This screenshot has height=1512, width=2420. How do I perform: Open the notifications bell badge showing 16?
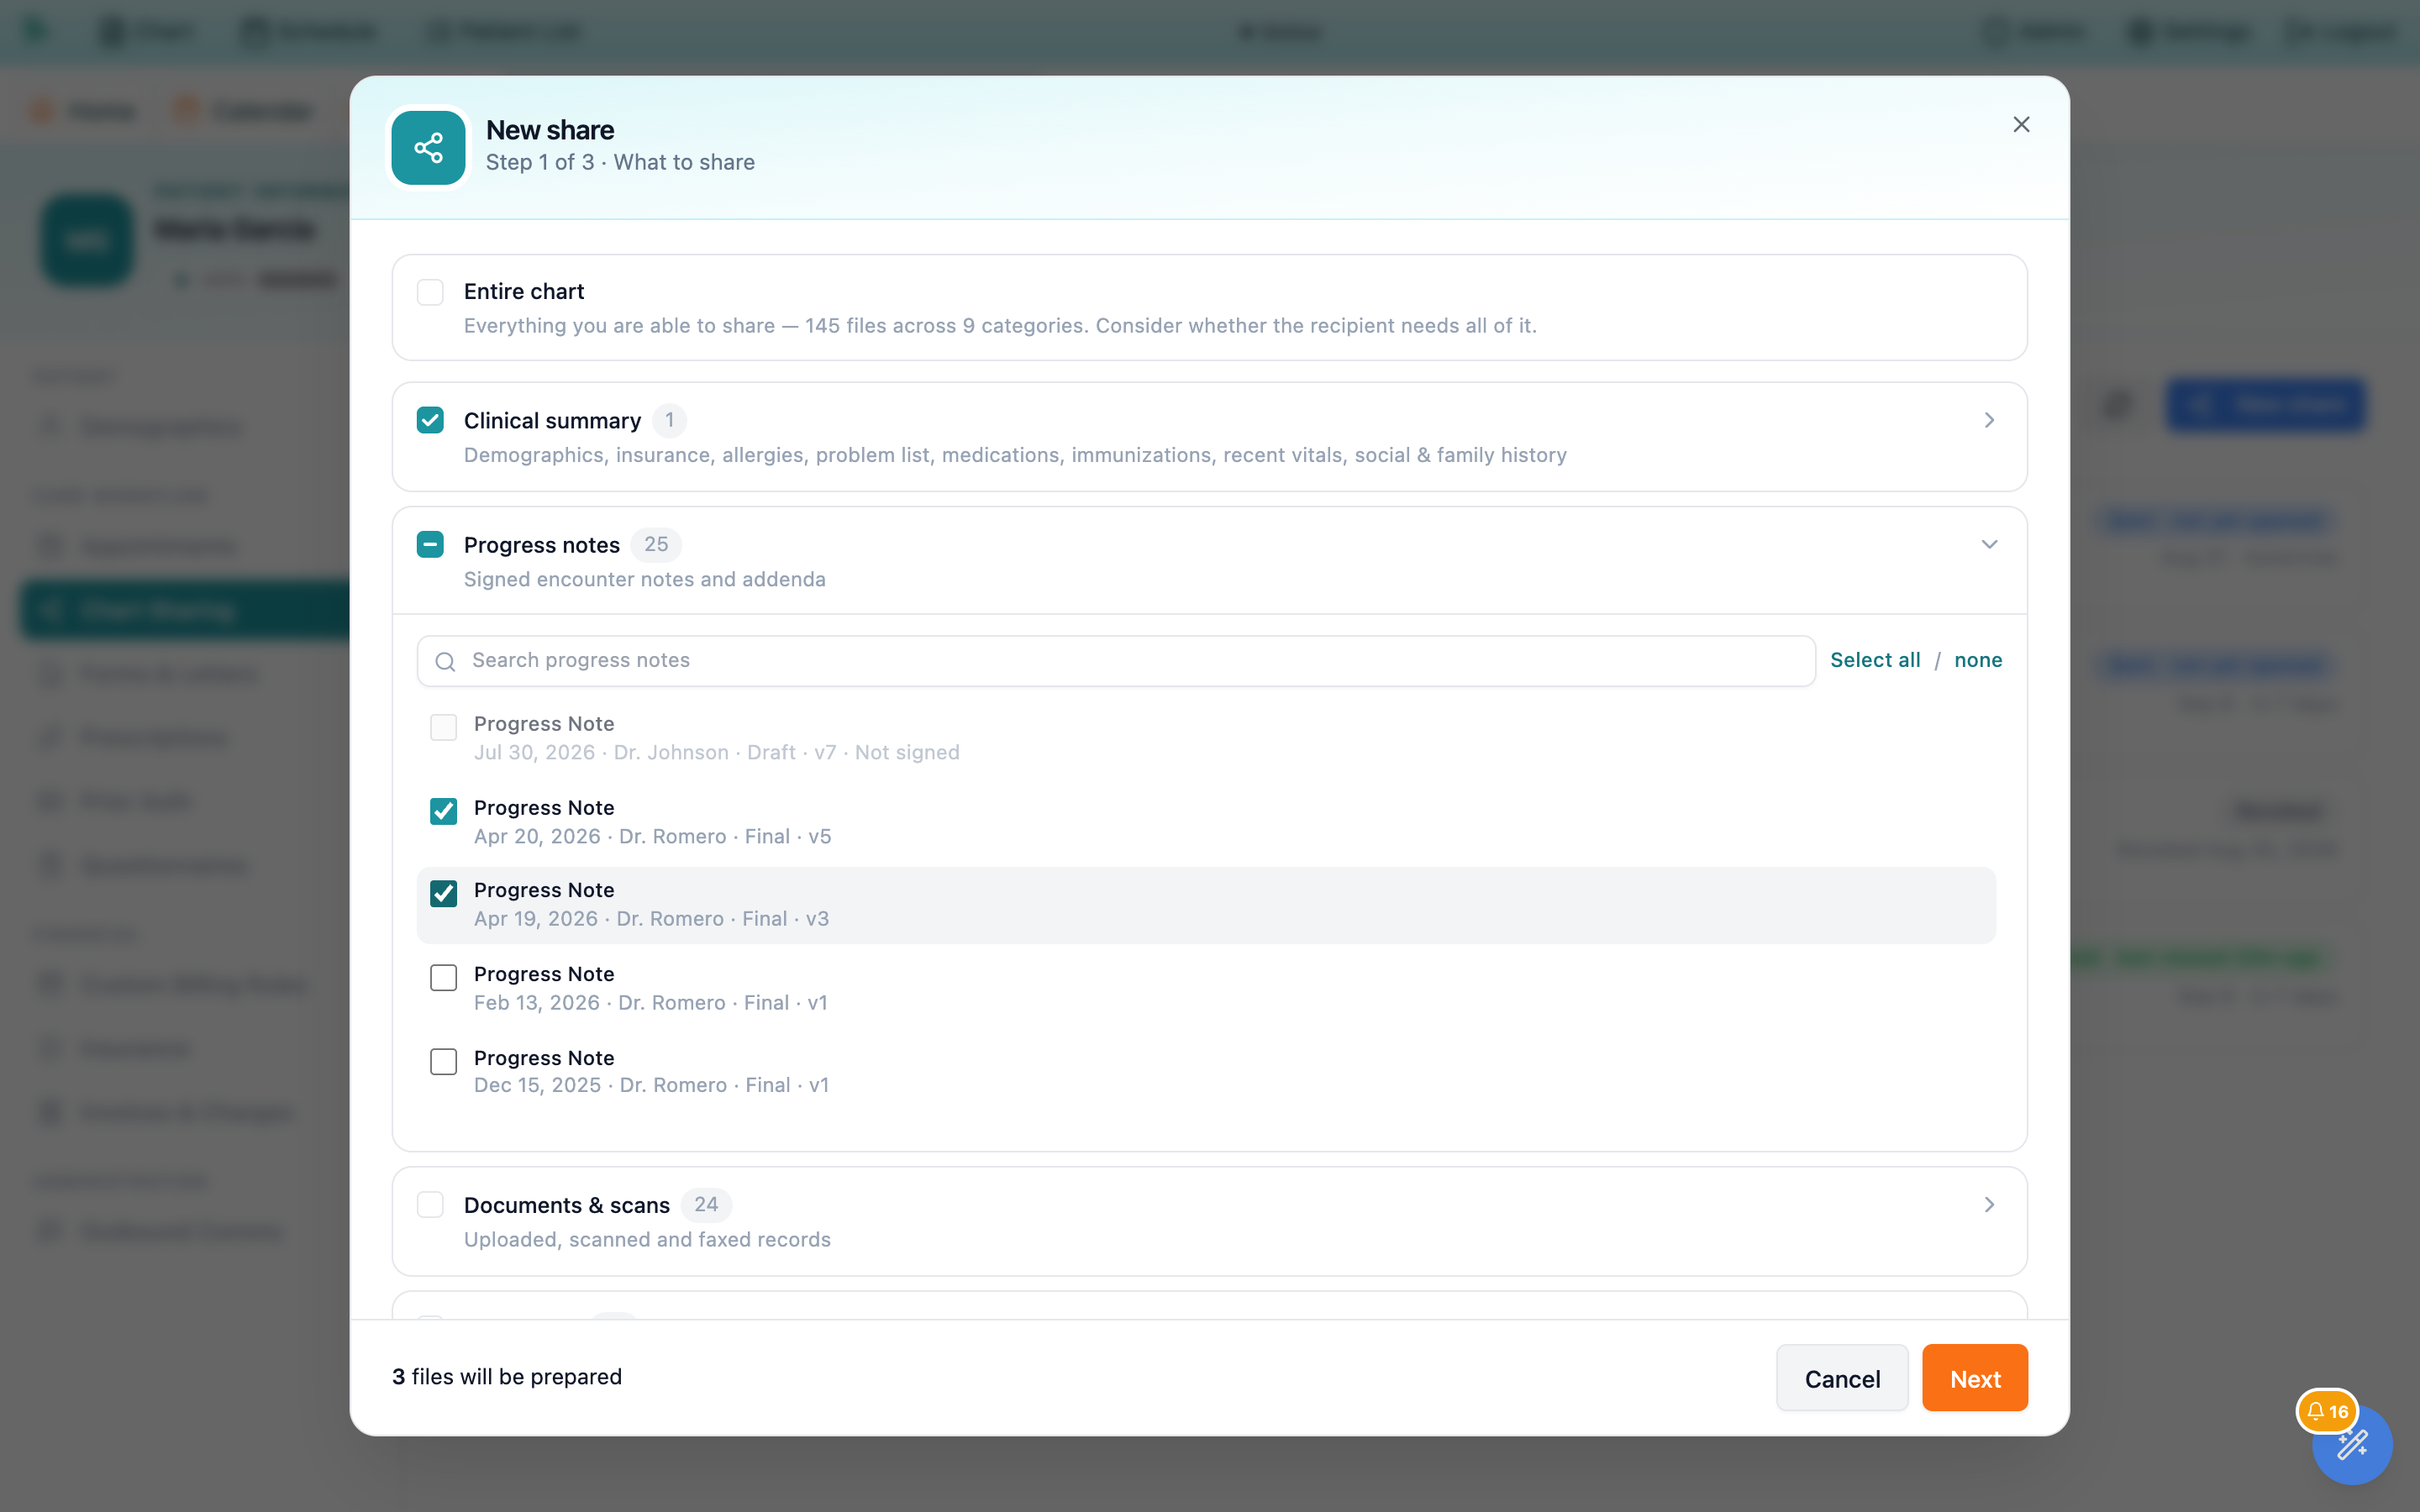pyautogui.click(x=2327, y=1411)
